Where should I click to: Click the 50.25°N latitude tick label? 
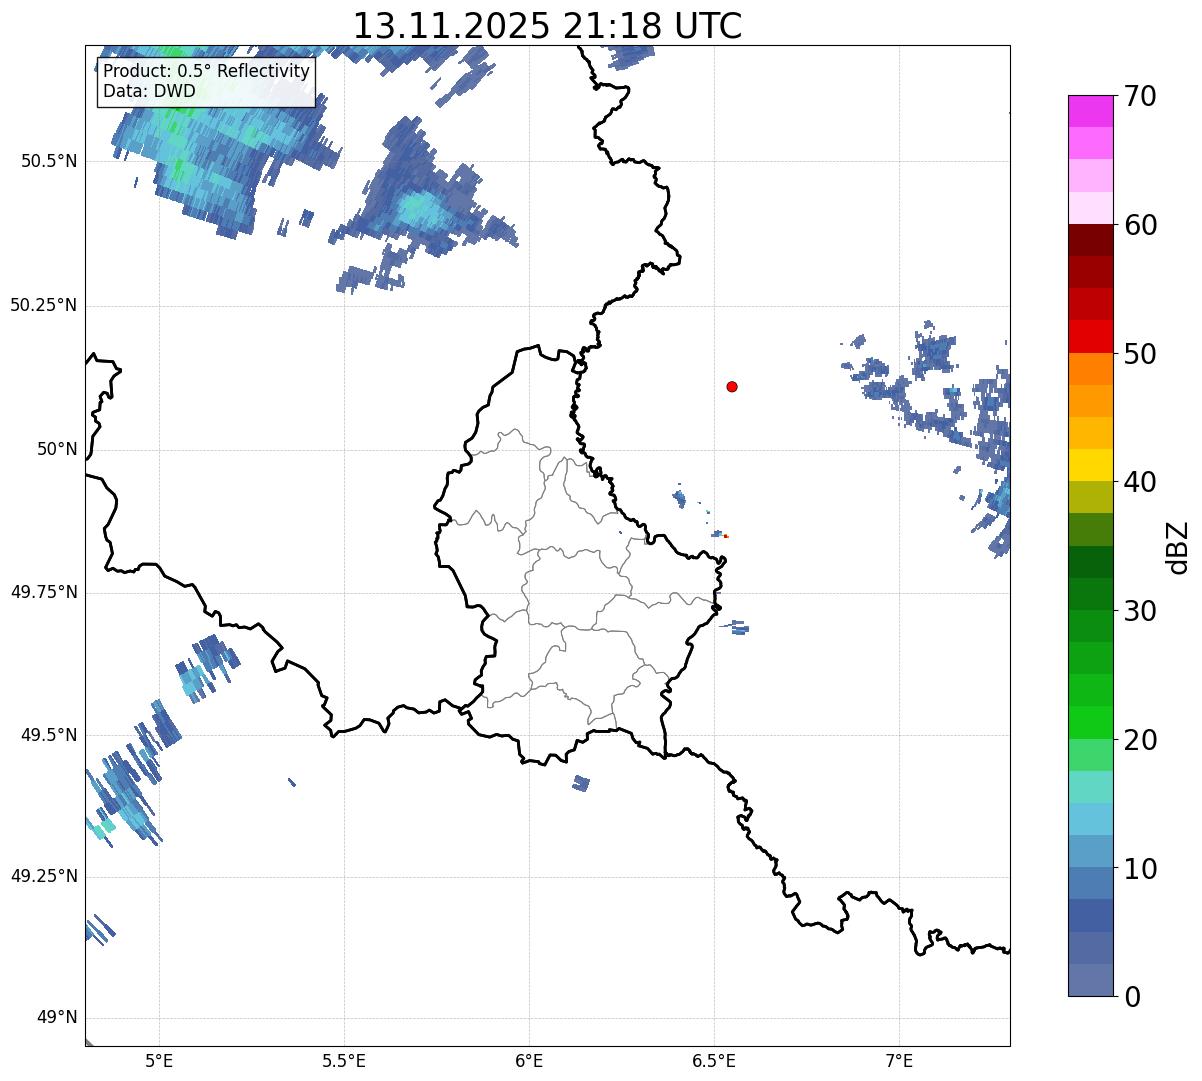pyautogui.click(x=43, y=305)
